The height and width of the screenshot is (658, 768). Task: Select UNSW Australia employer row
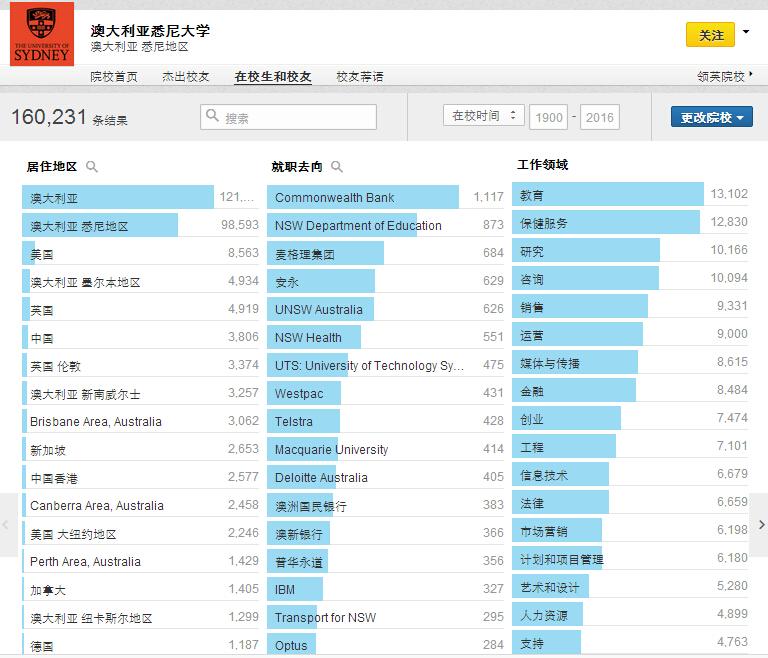click(385, 309)
